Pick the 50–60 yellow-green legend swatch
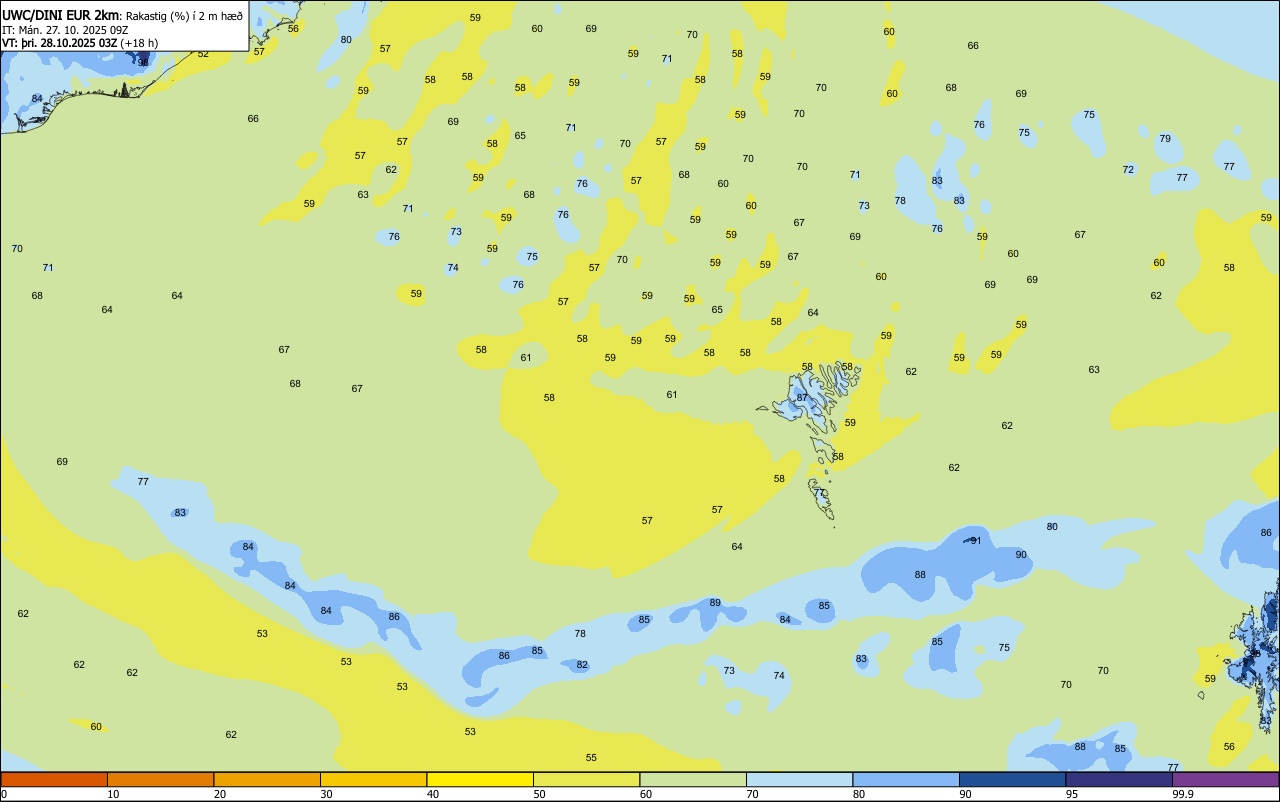Viewport: 1280px width, 802px height. 586,779
